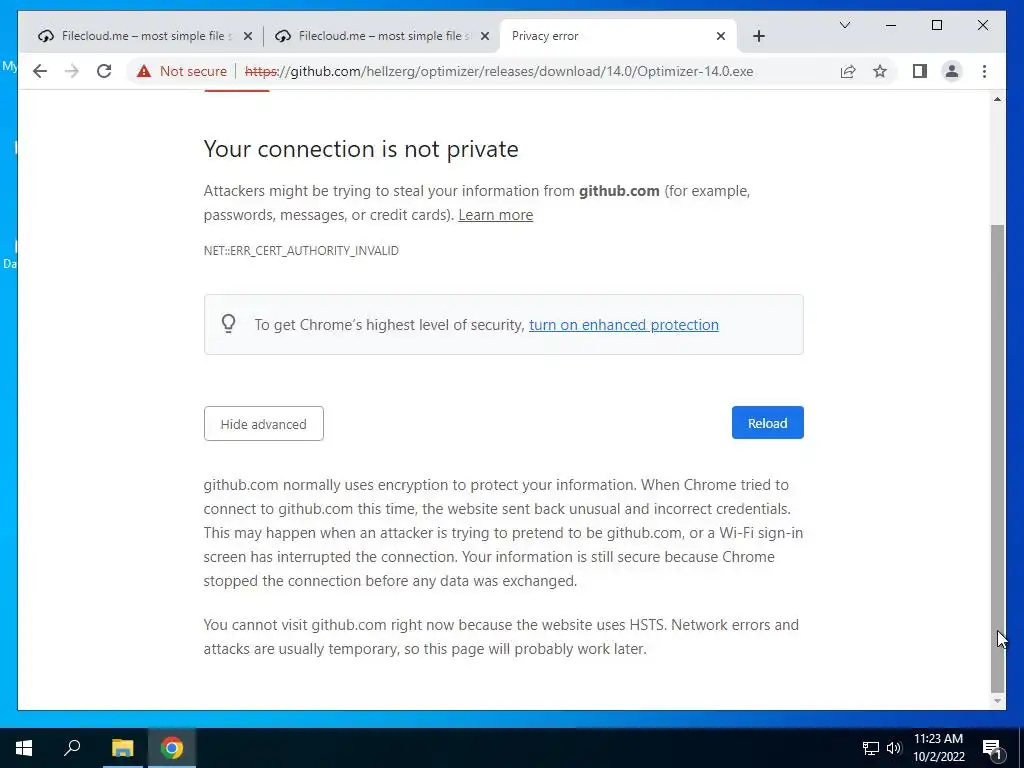
Task: Collapse details with Hide advanced
Action: pyautogui.click(x=263, y=424)
